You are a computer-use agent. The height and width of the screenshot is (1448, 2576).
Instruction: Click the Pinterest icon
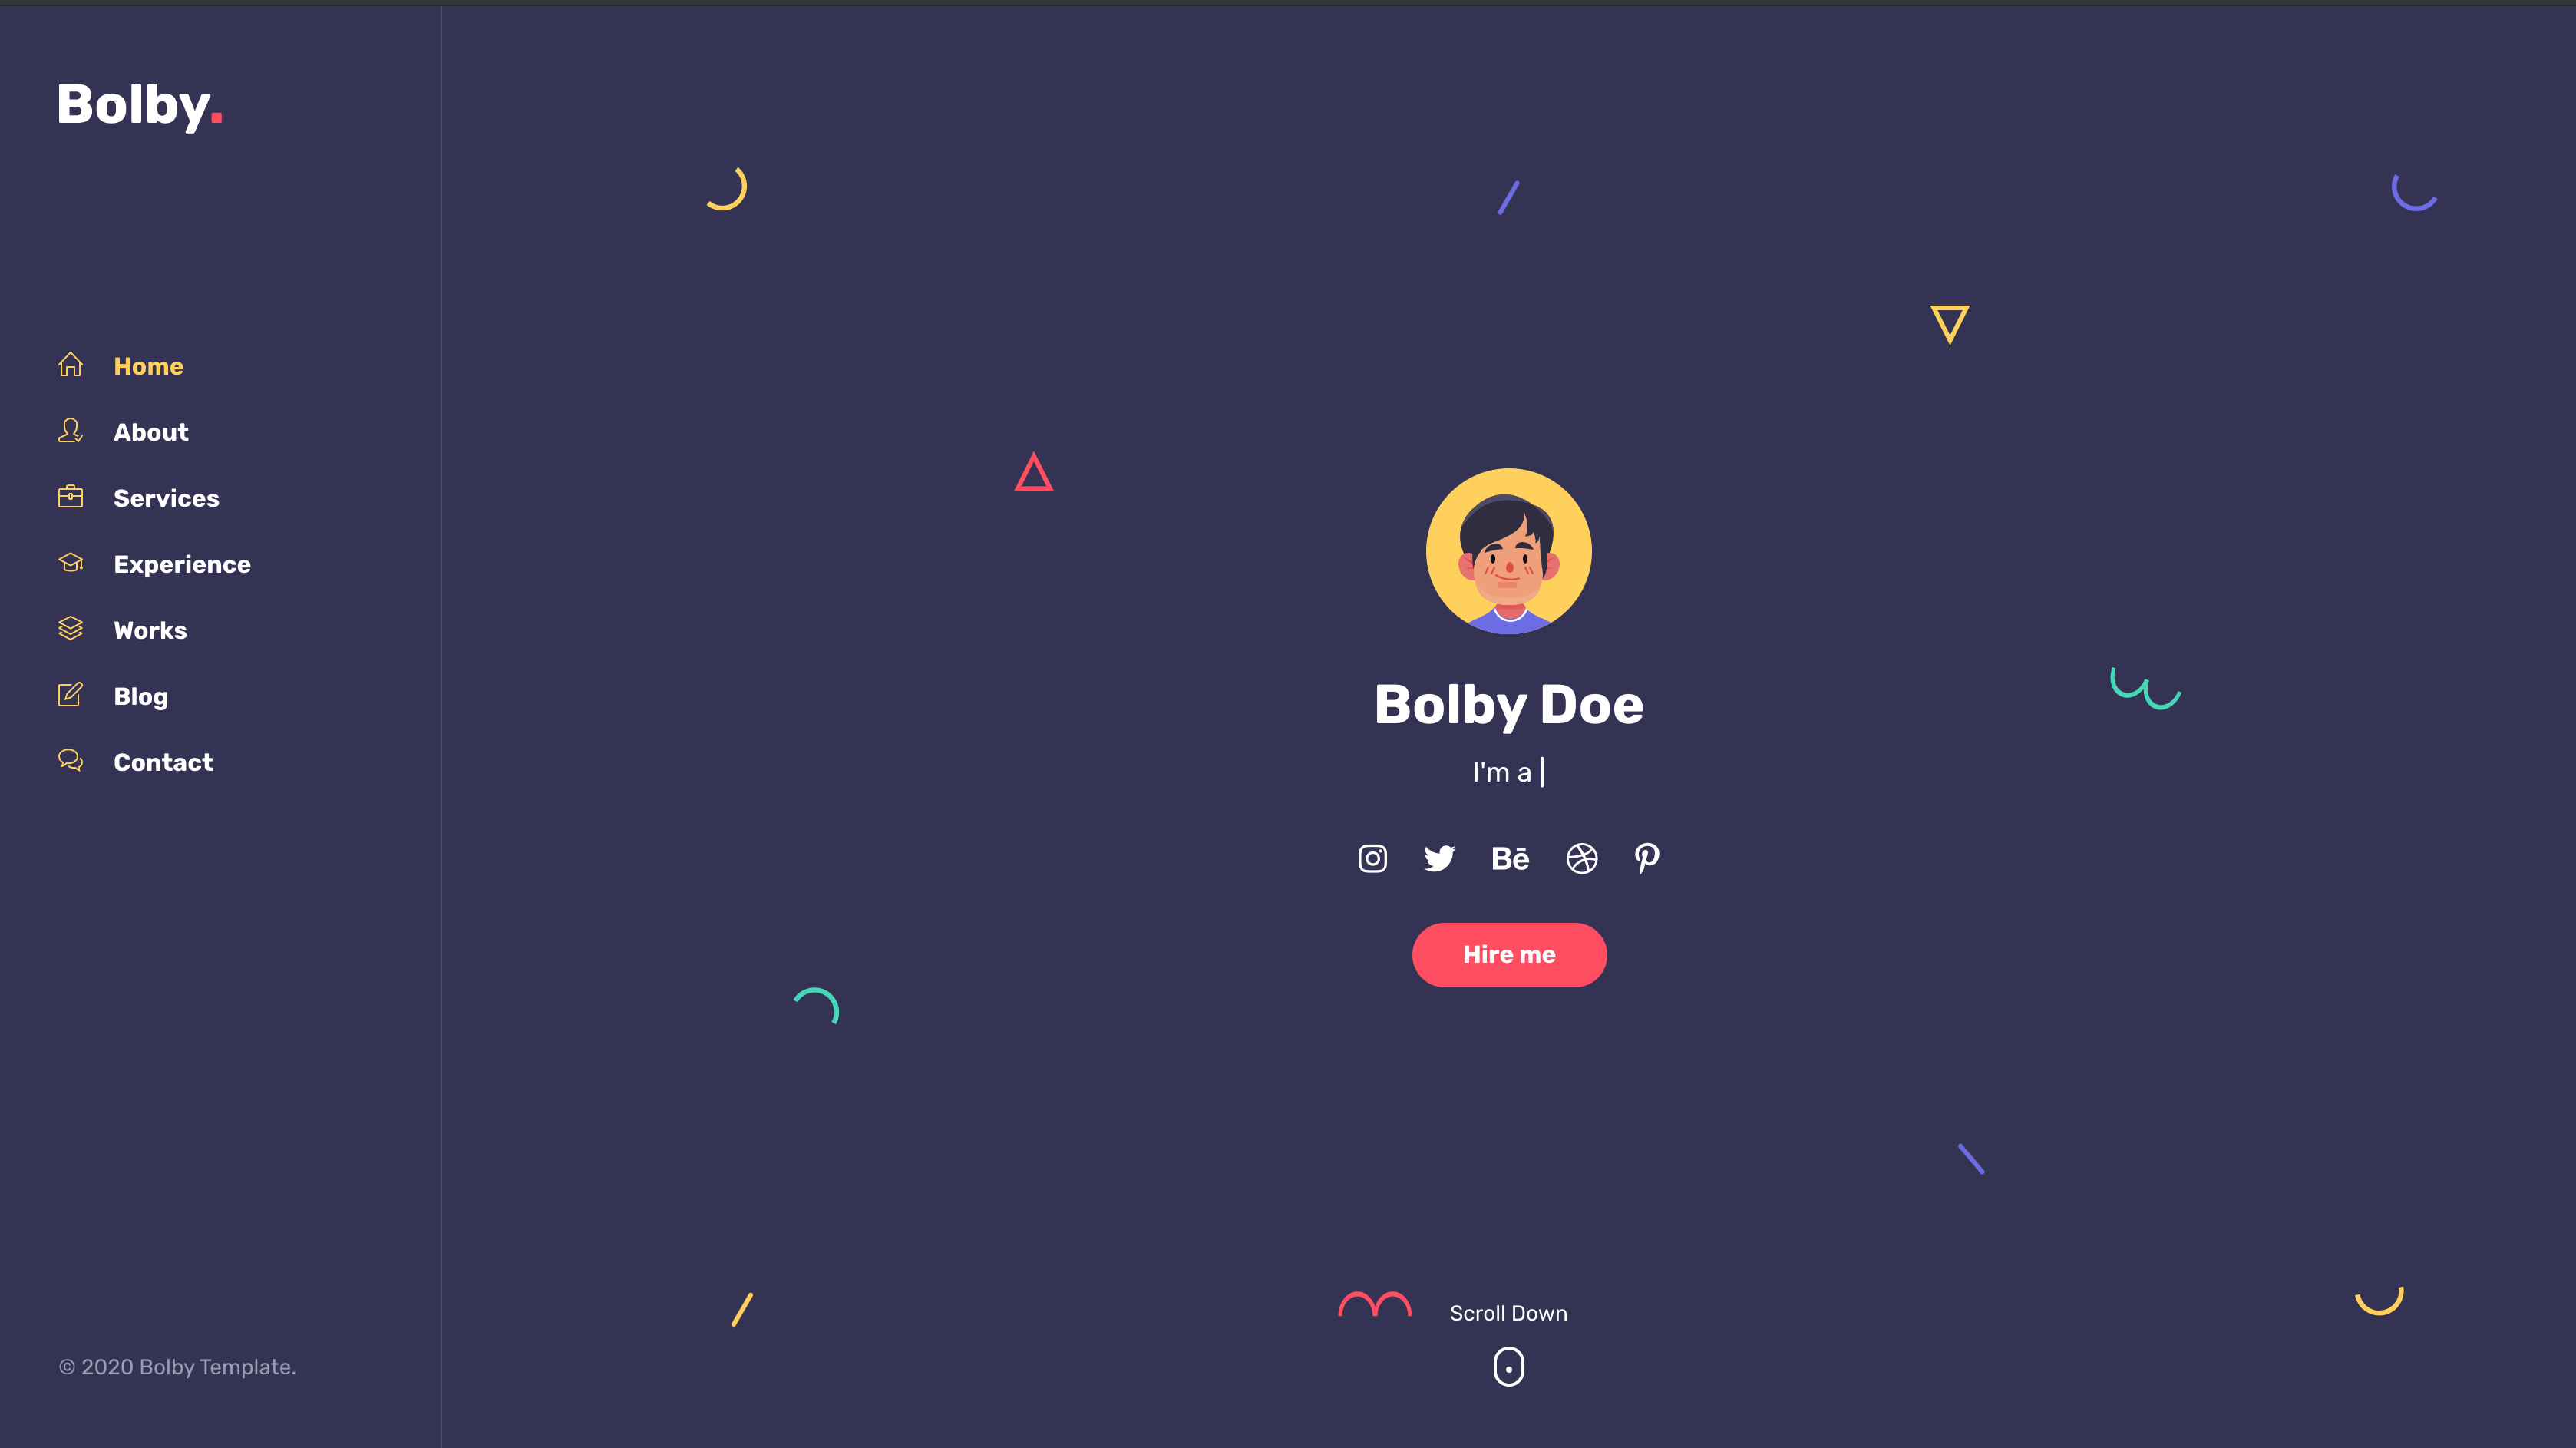1646,858
